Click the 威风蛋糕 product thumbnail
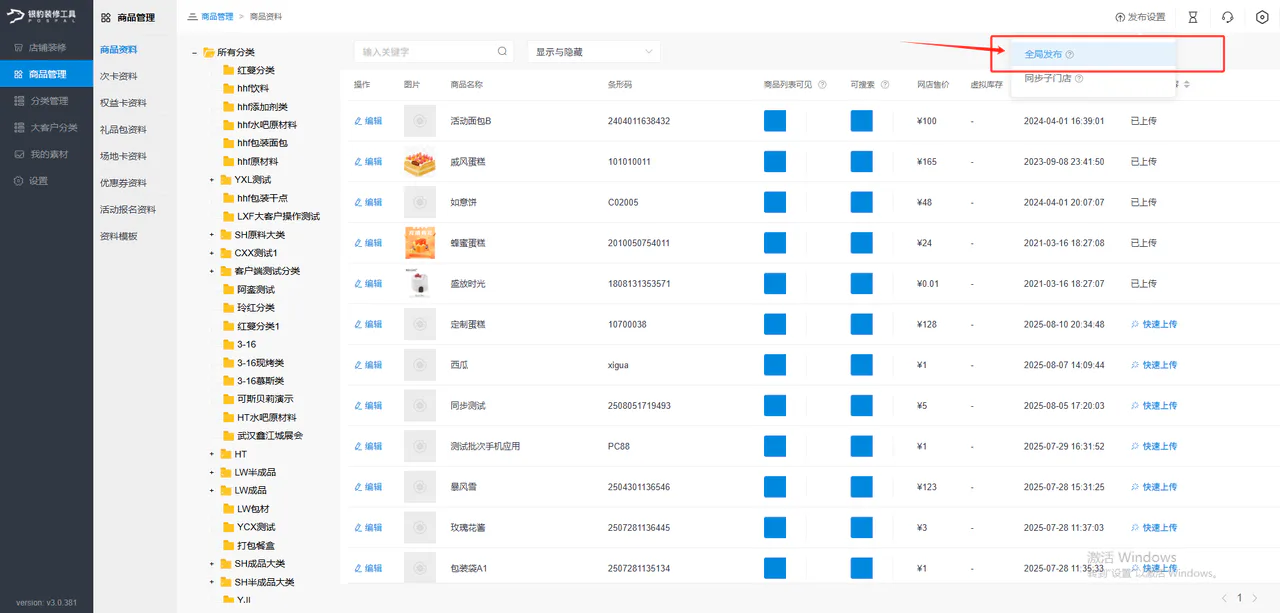The height and width of the screenshot is (613, 1280). 420,162
